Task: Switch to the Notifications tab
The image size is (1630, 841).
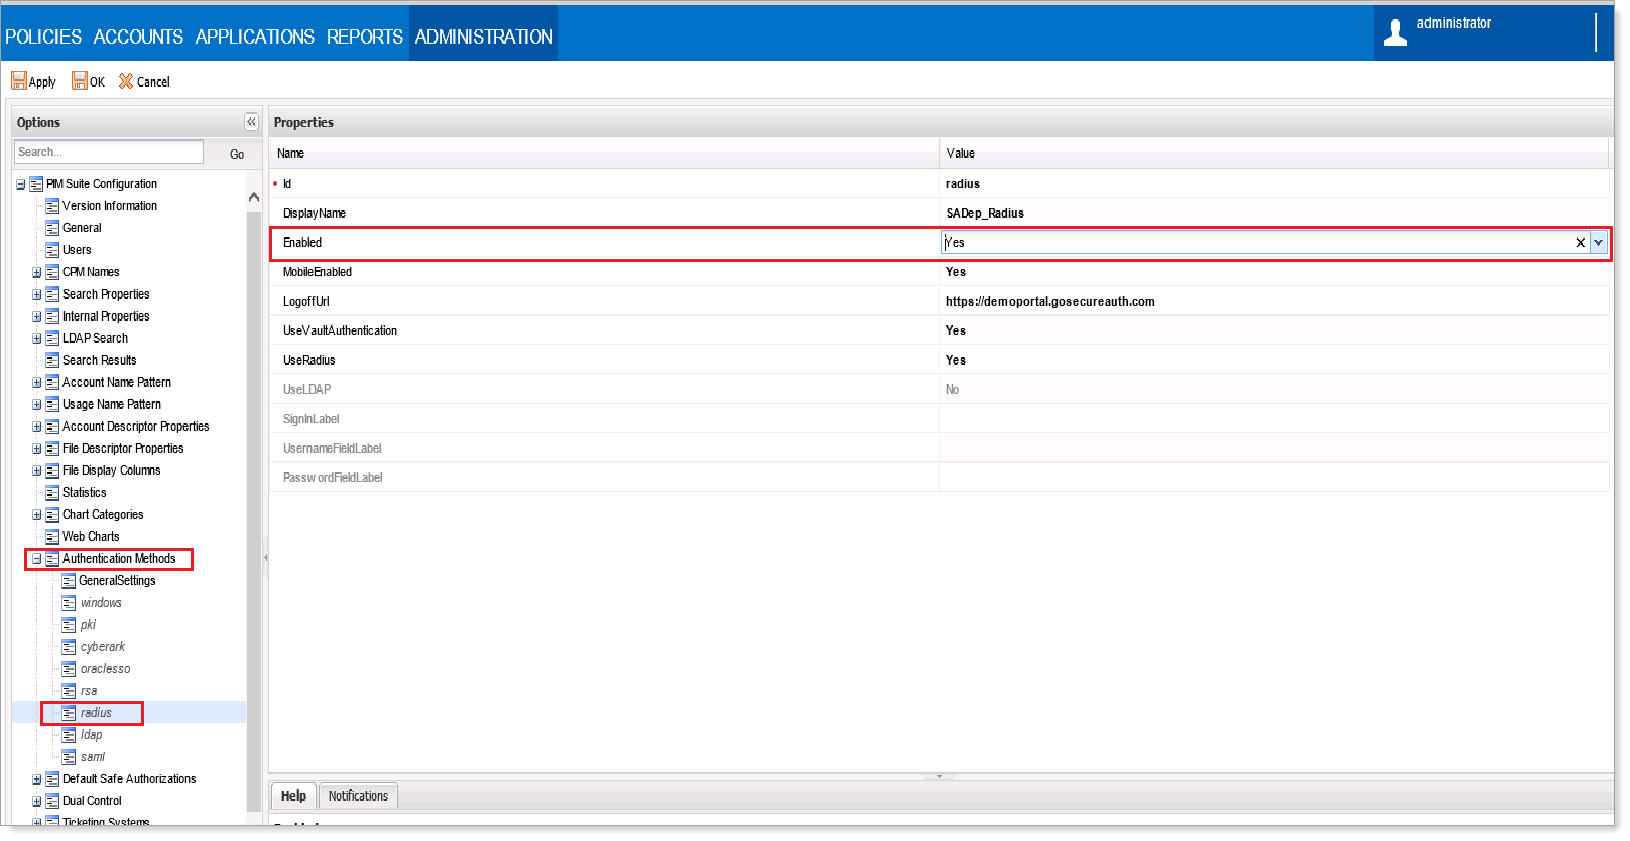Action: click(x=358, y=796)
